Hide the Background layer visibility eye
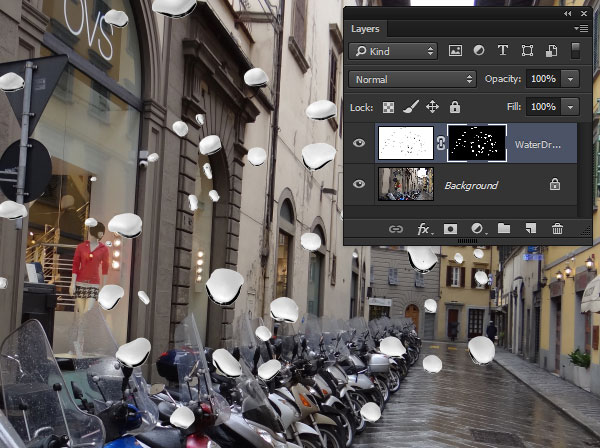The image size is (600, 448). 359,185
